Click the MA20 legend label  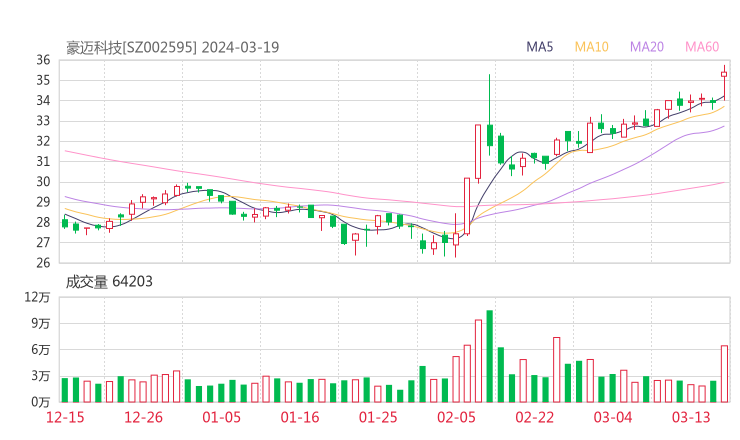647,47
